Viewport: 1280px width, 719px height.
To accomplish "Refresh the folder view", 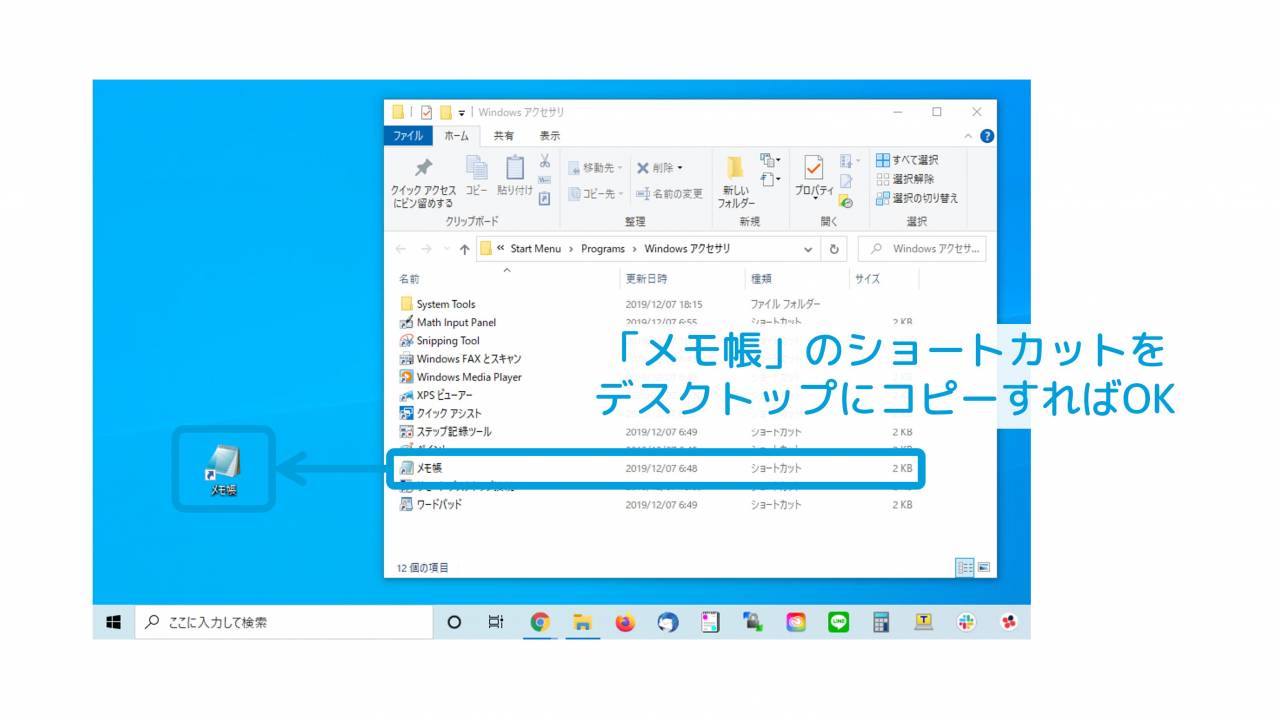I will (x=834, y=249).
